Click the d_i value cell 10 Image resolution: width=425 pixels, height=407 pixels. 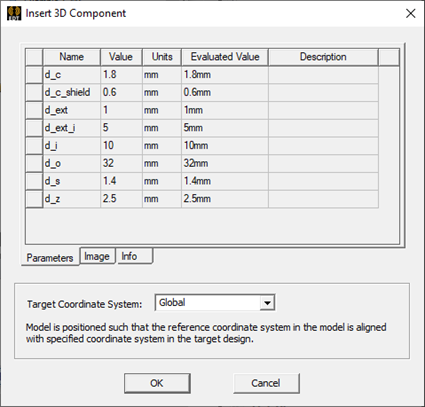121,145
